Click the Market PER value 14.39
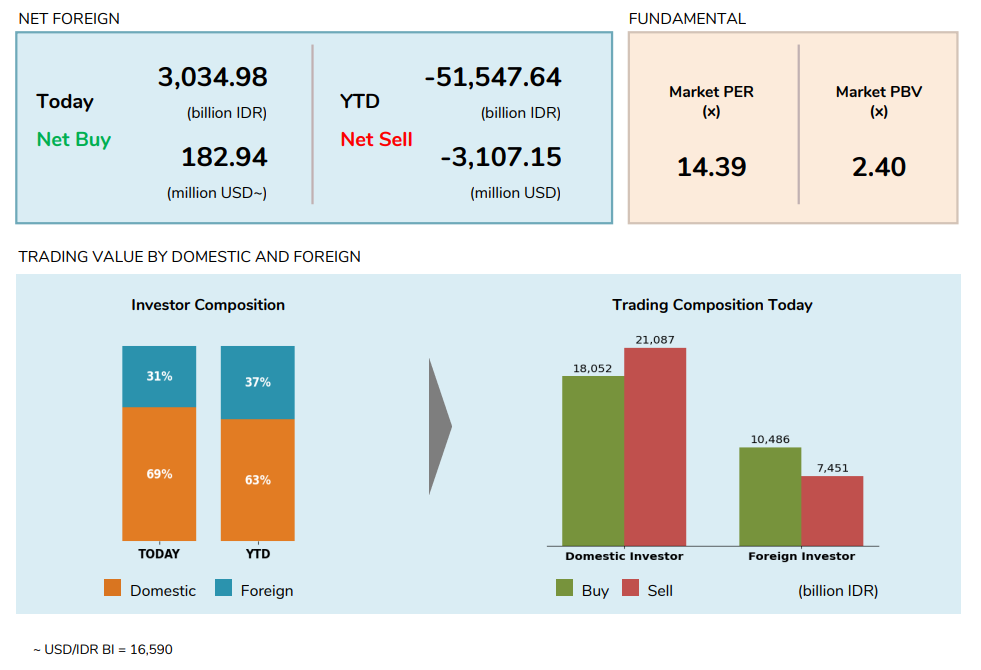Image resolution: width=981 pixels, height=670 pixels. [711, 167]
